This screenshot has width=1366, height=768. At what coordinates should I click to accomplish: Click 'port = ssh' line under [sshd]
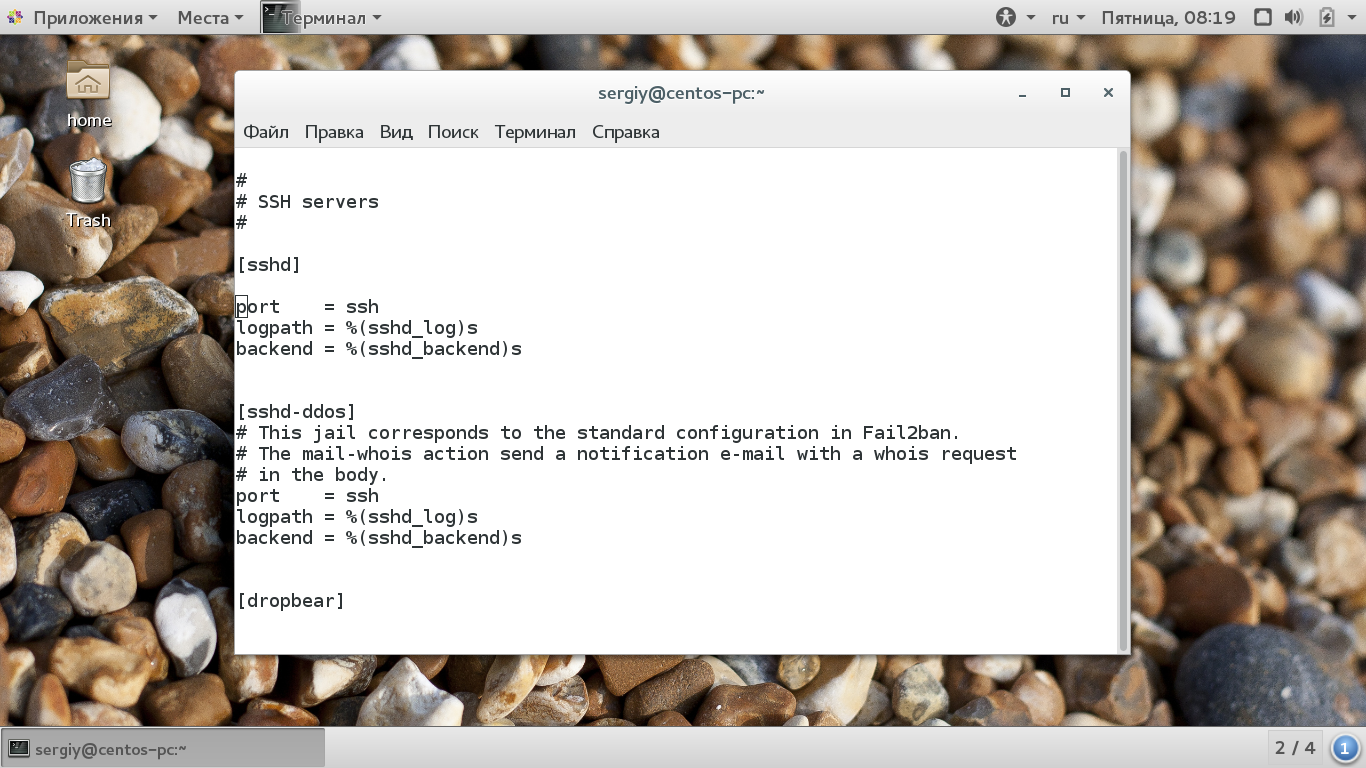tap(307, 307)
